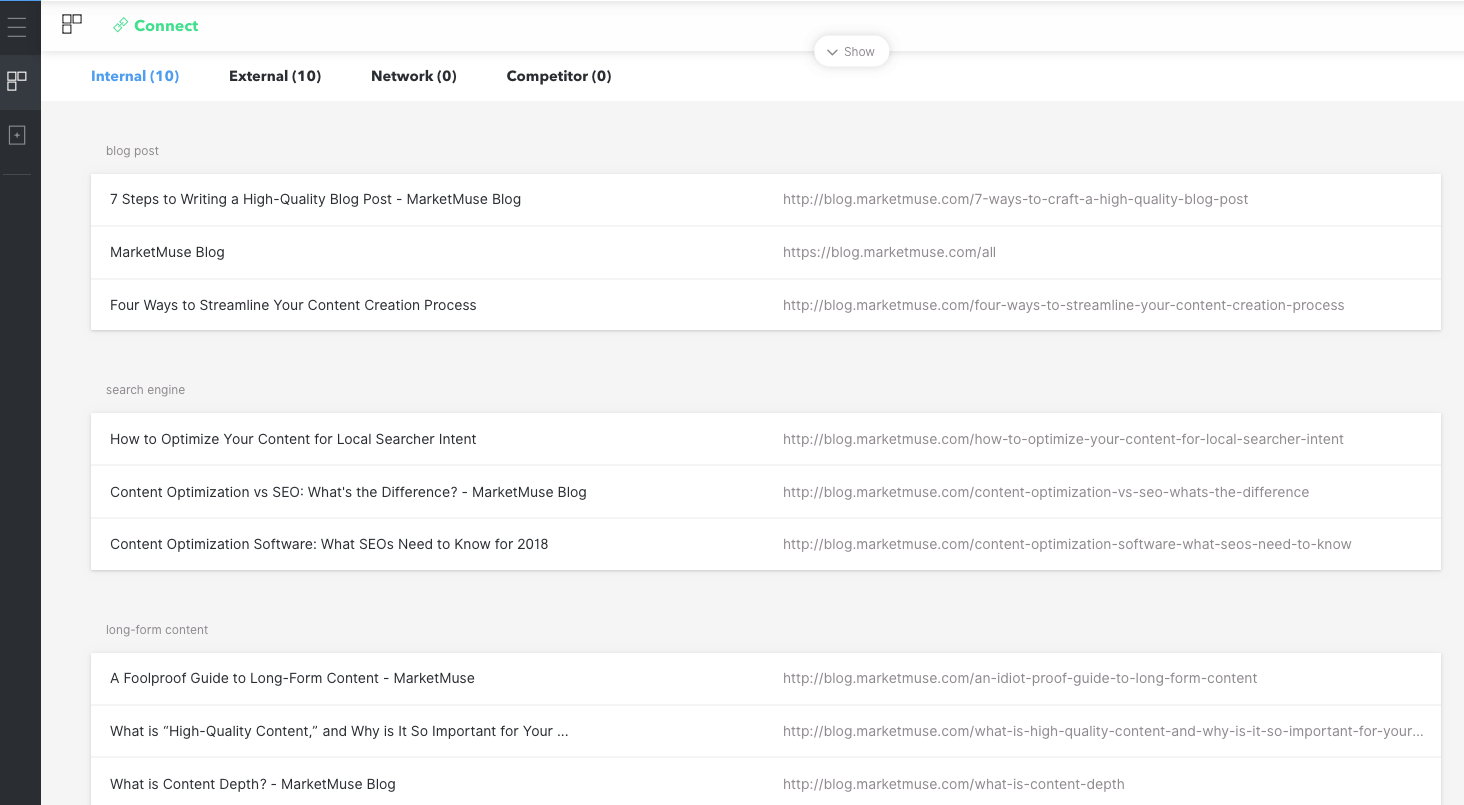
Task: Open the what-is-high-quality-content-and-why URL
Action: (1104, 732)
